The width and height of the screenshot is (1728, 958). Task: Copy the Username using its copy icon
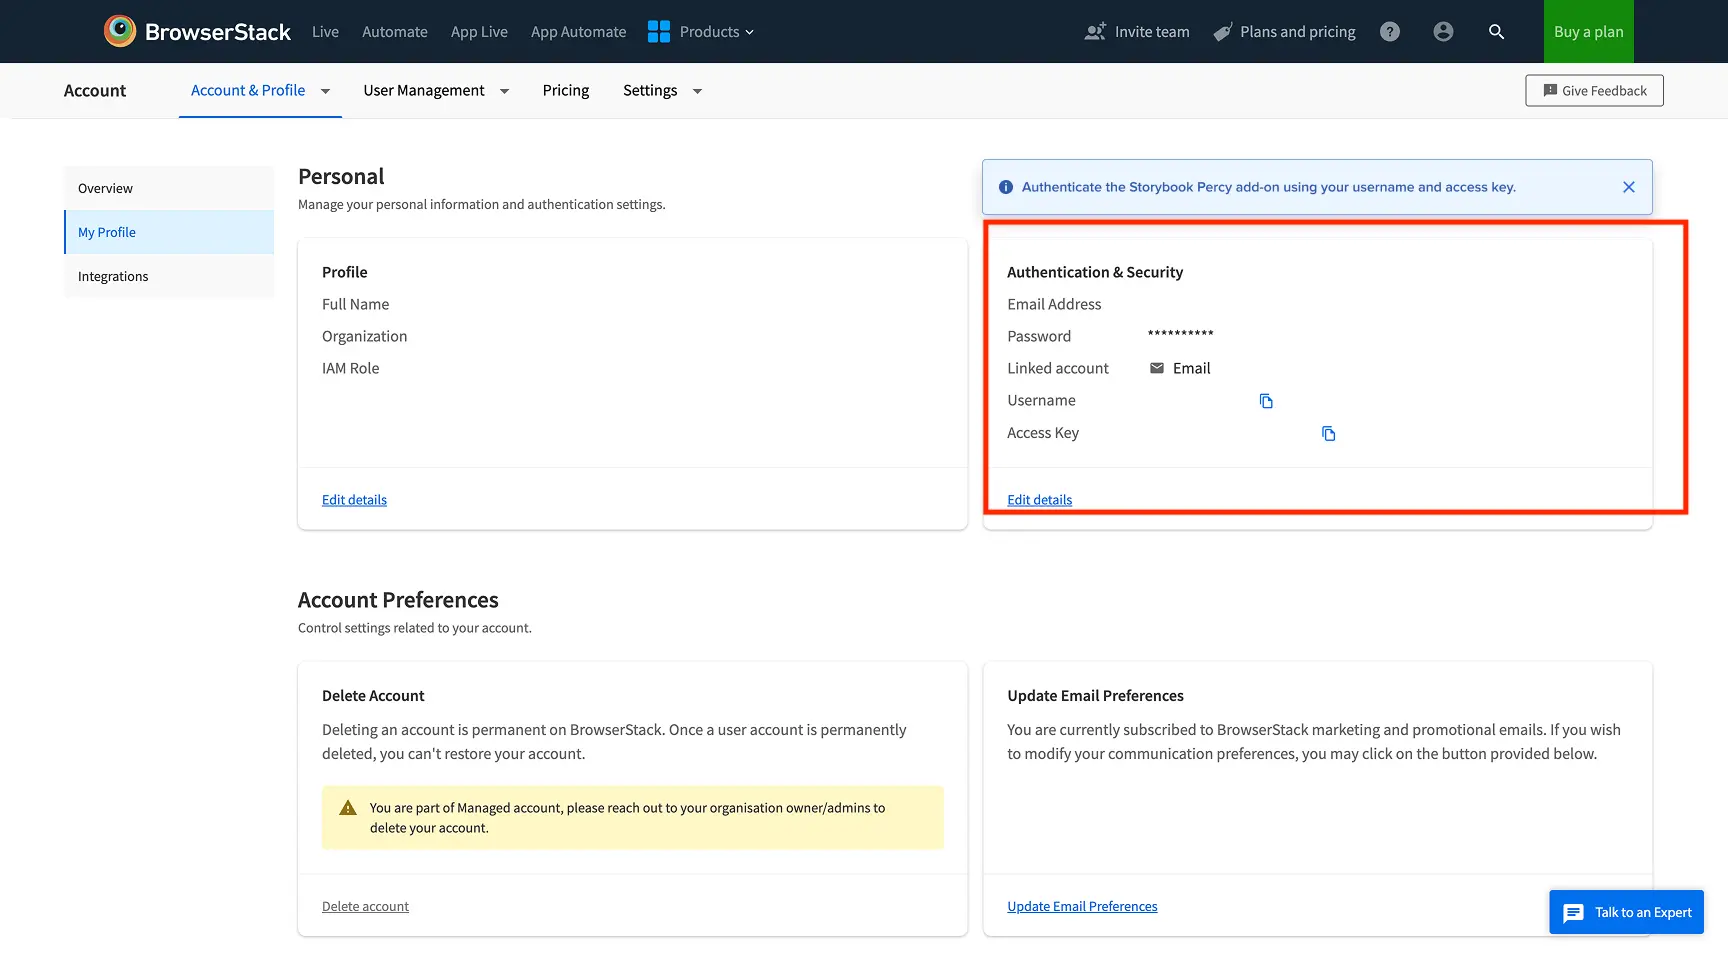click(x=1266, y=400)
